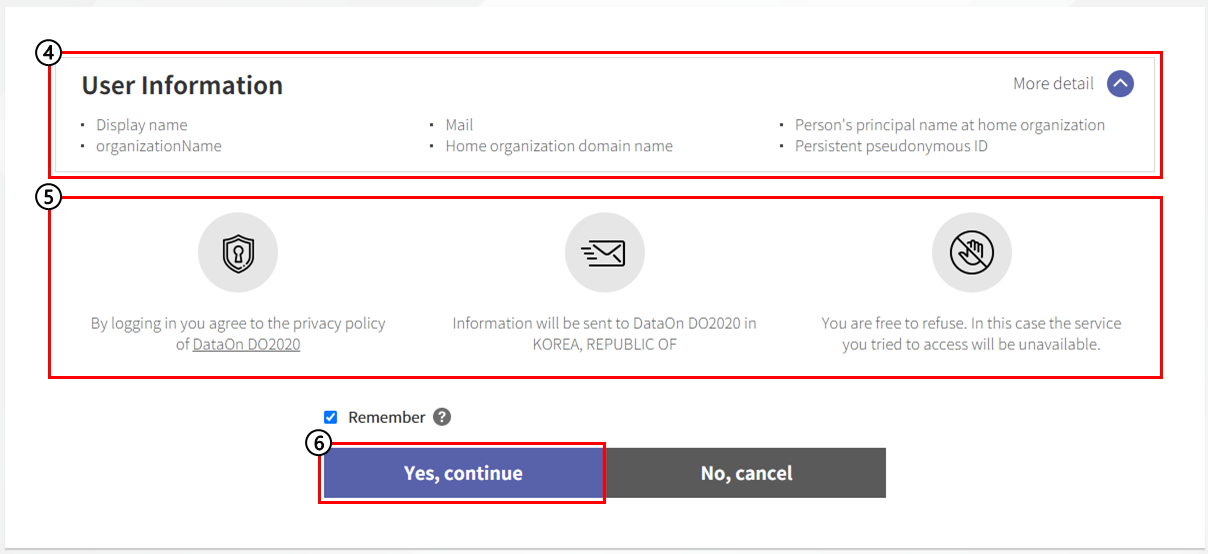
Task: Click the Remember help question-mark icon
Action: [x=442, y=417]
